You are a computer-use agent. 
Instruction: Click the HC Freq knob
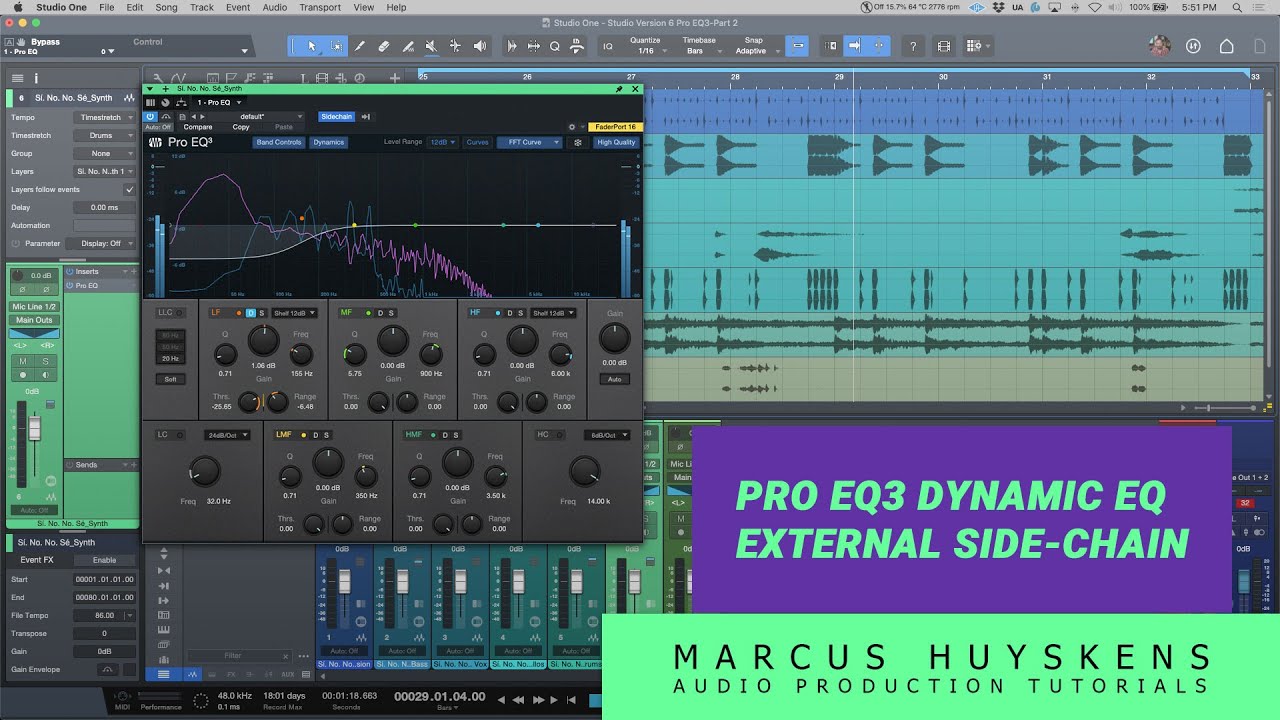(584, 471)
